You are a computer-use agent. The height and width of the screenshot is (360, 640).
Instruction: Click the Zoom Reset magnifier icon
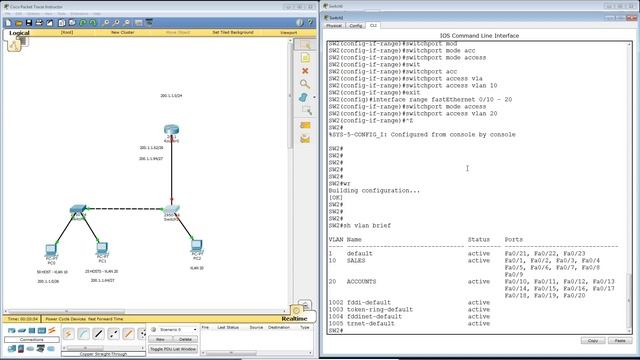pos(116,23)
